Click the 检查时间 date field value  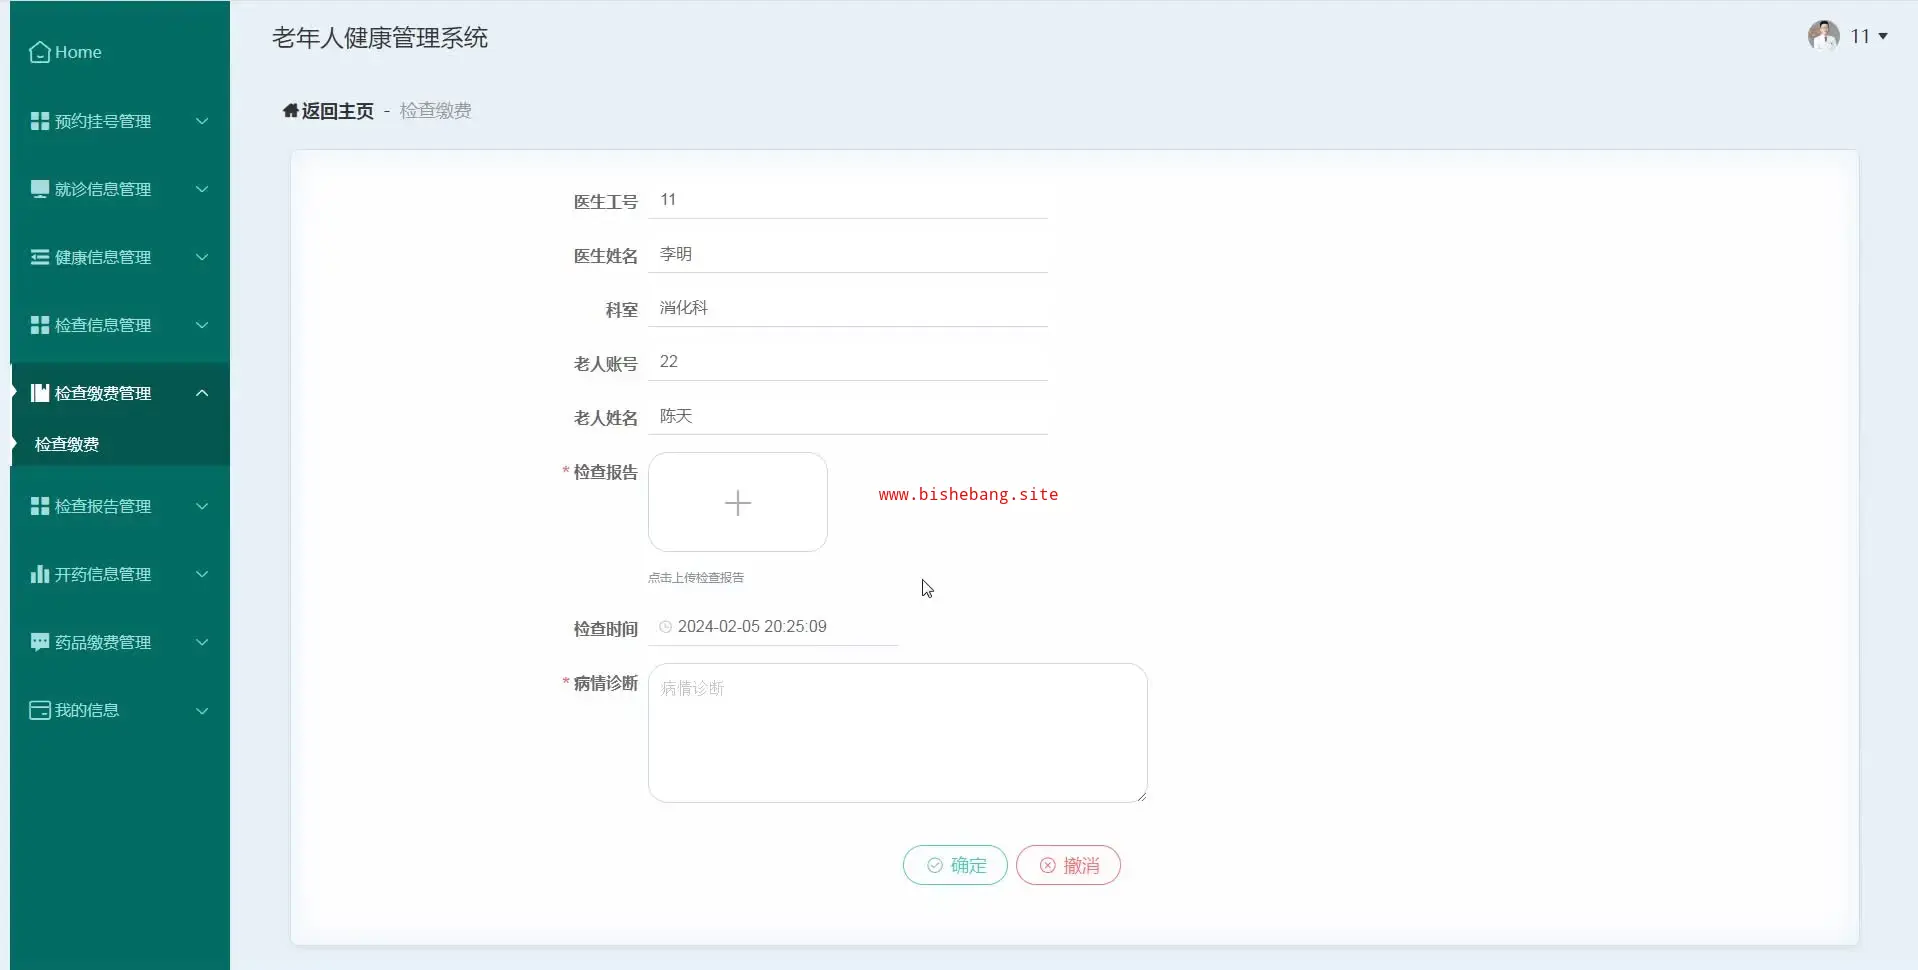773,627
